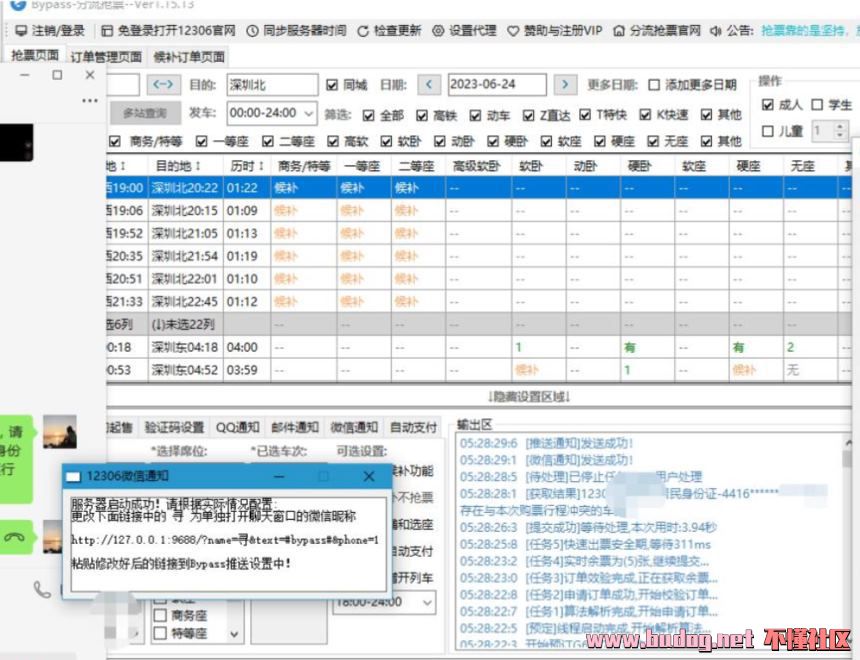Image resolution: width=860 pixels, height=660 pixels.
Task: Click 候补 under 商务/特等 in highlighted row
Action: [286, 188]
